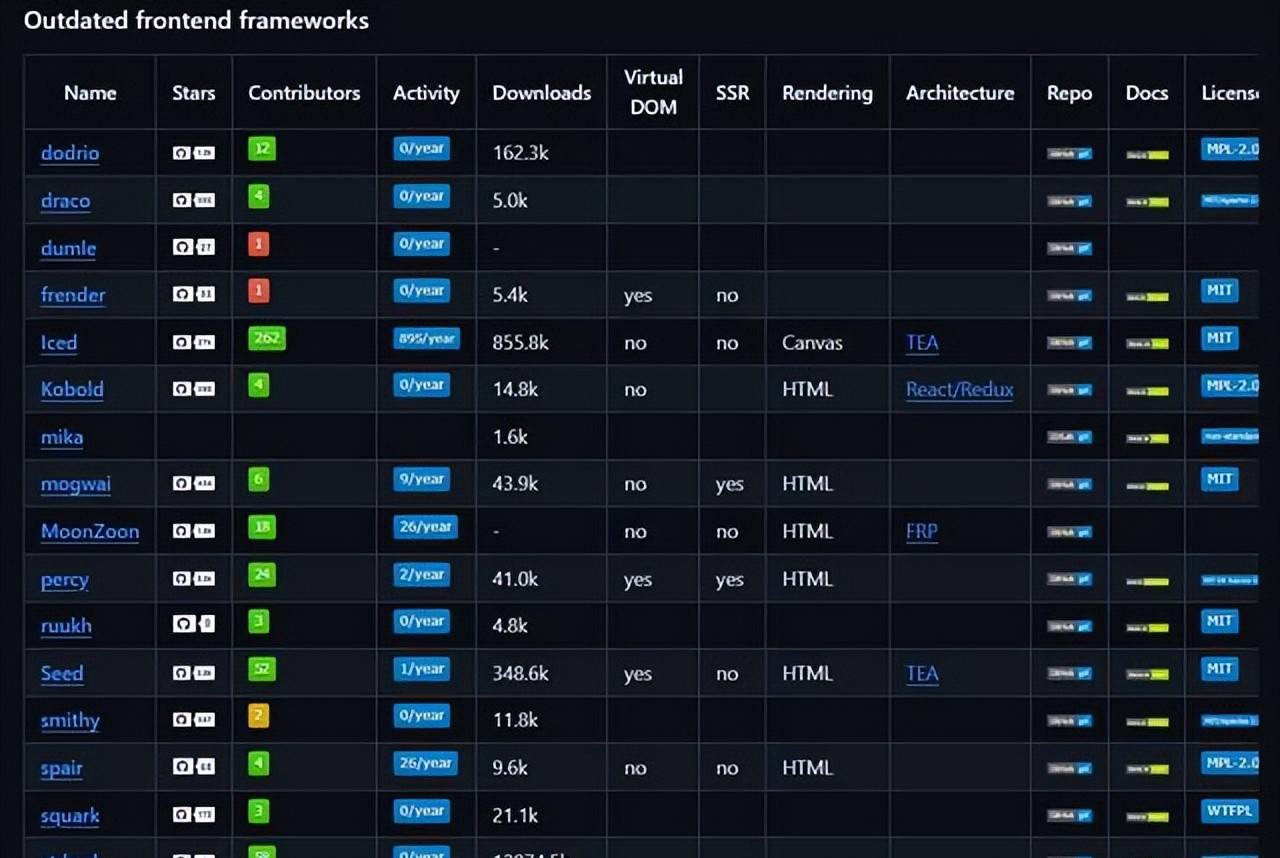Click the 9/year activity badge for mogwai

tap(422, 479)
